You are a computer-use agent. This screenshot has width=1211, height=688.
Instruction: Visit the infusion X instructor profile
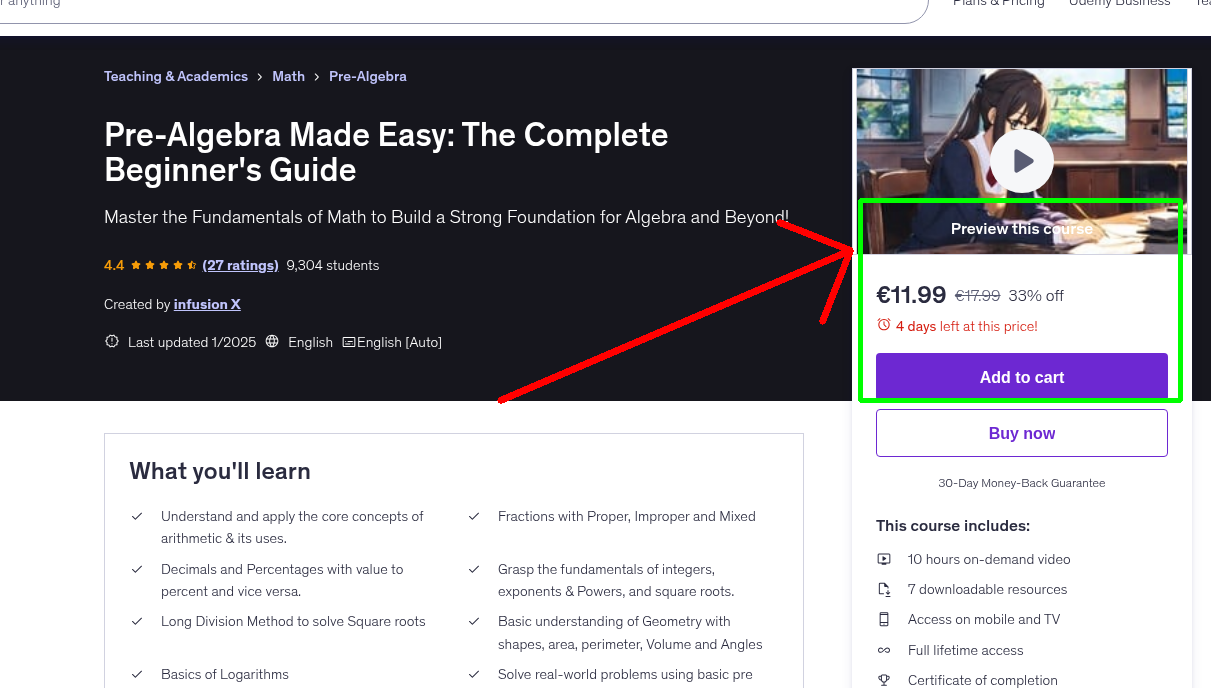207,304
